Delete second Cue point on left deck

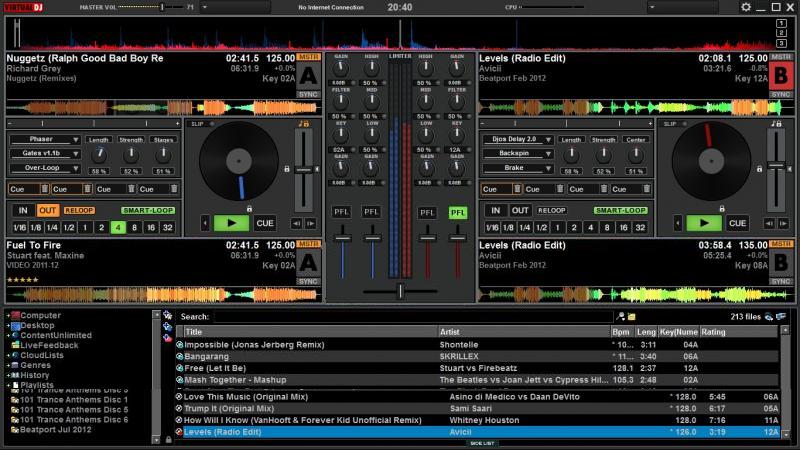click(x=87, y=189)
